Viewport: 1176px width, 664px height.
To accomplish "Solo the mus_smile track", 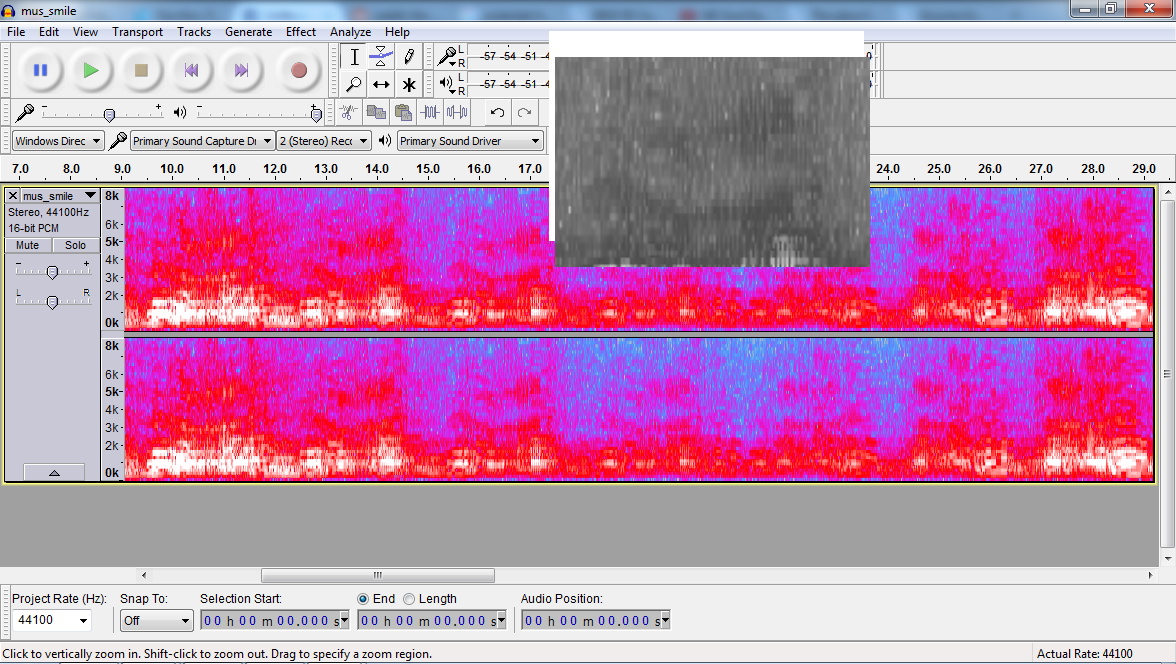I will [x=75, y=245].
